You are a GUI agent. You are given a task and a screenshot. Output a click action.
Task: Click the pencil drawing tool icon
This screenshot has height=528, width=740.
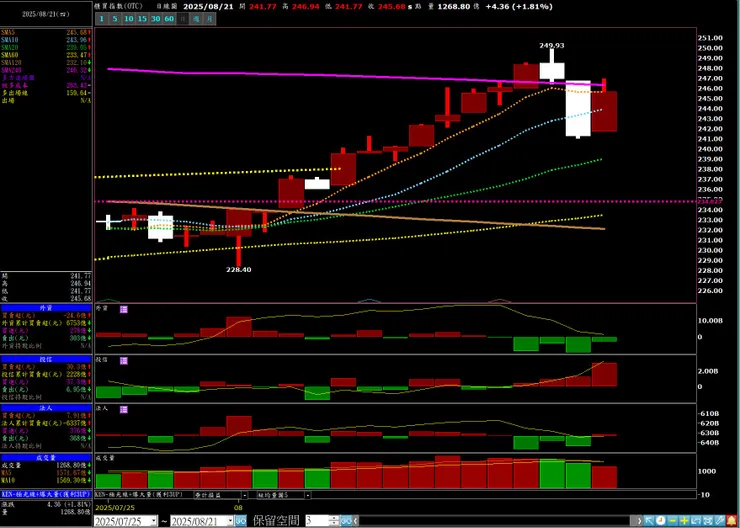(x=719, y=520)
